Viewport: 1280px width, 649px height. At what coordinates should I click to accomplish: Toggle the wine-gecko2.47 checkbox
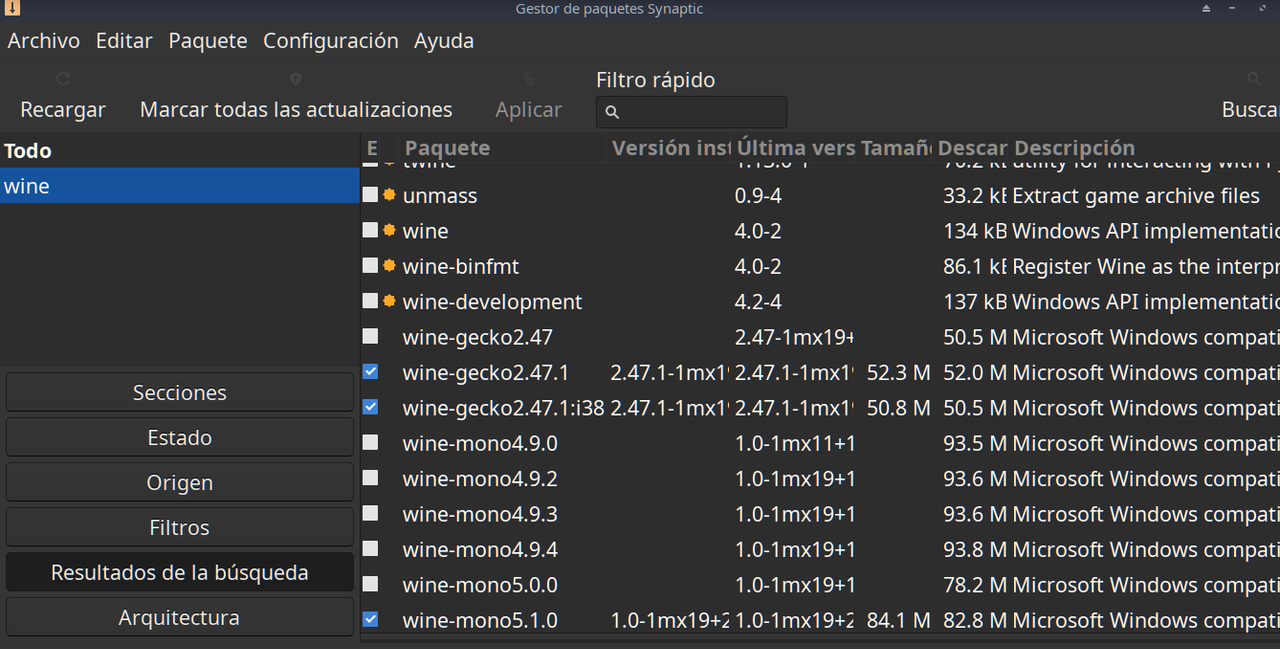pyautogui.click(x=370, y=337)
